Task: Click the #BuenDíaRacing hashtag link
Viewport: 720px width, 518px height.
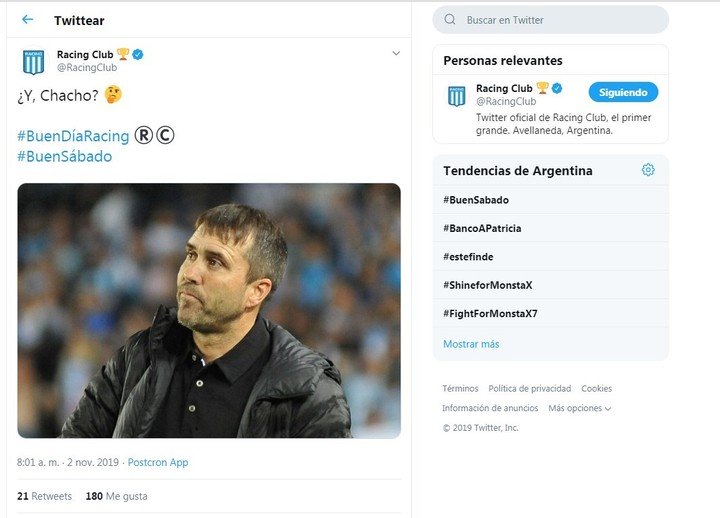Action: [73, 136]
